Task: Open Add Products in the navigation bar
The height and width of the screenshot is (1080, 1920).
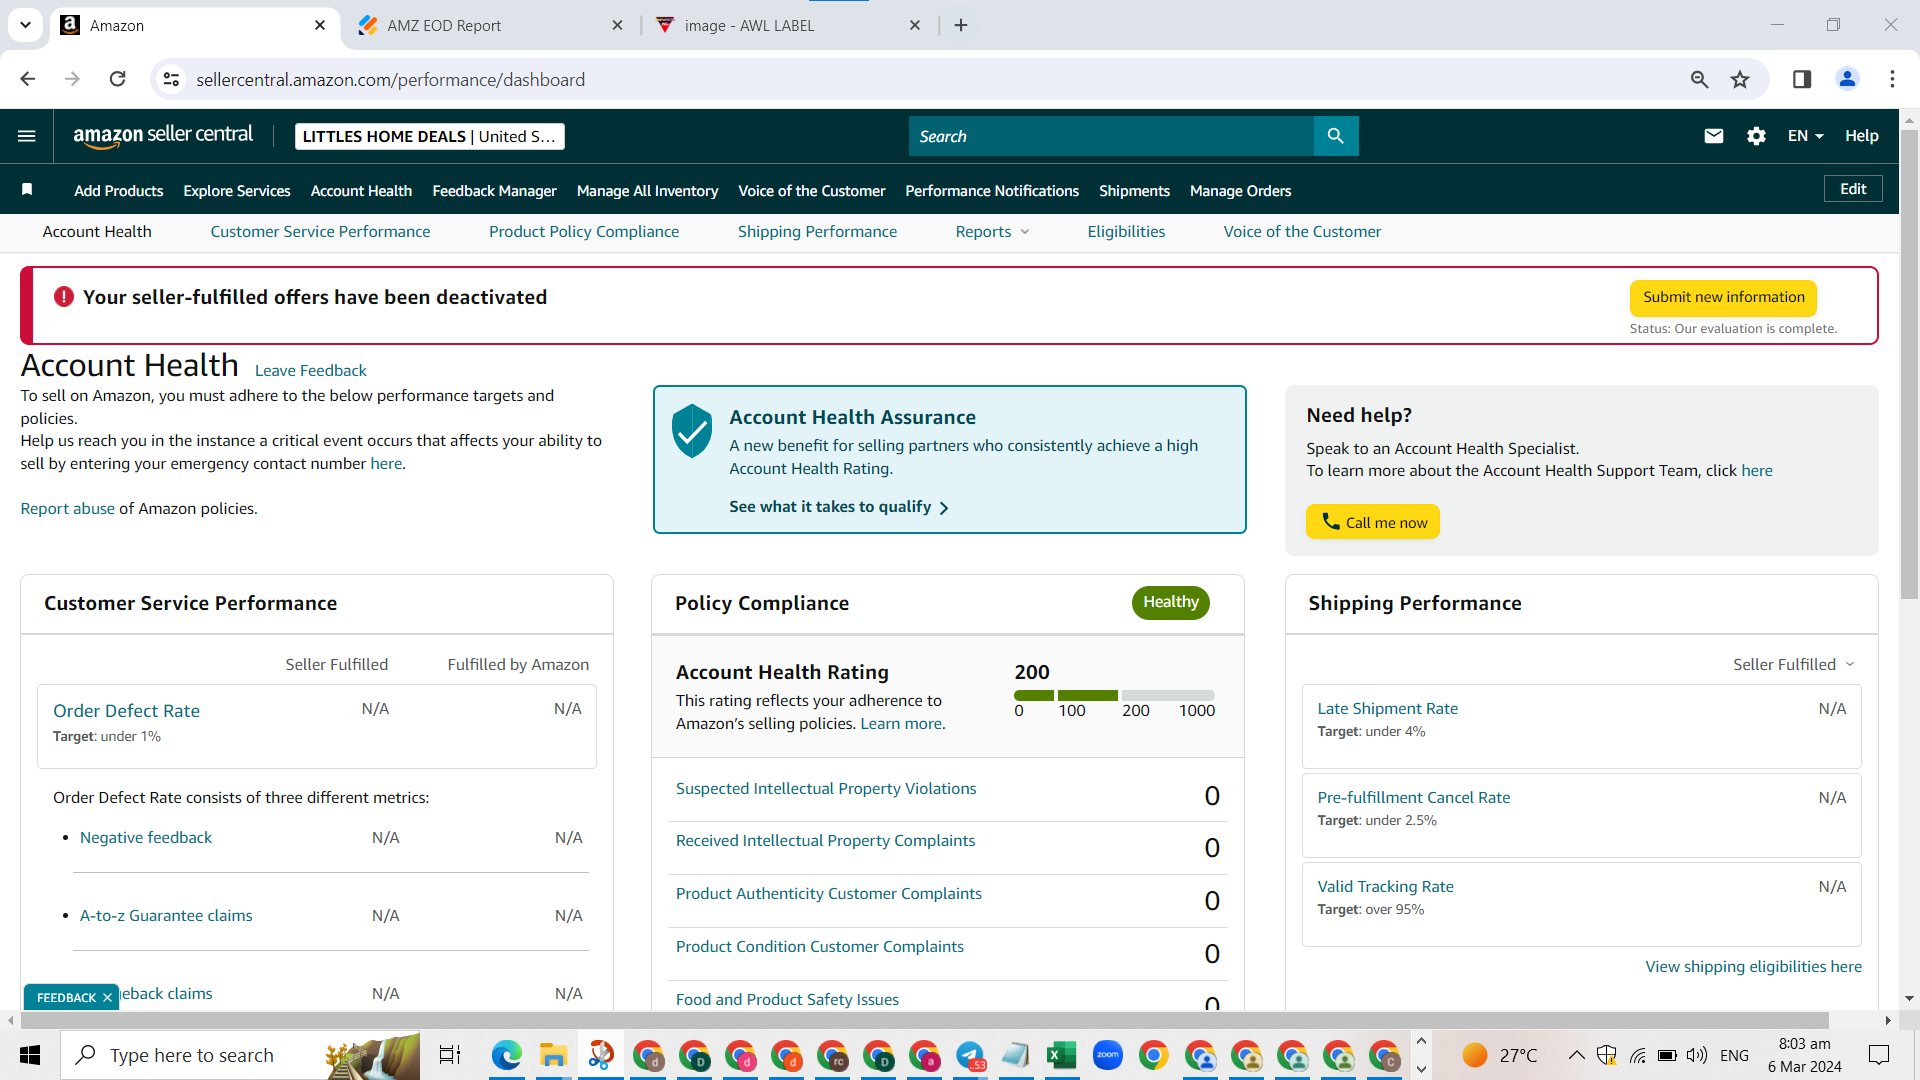Action: (x=118, y=191)
